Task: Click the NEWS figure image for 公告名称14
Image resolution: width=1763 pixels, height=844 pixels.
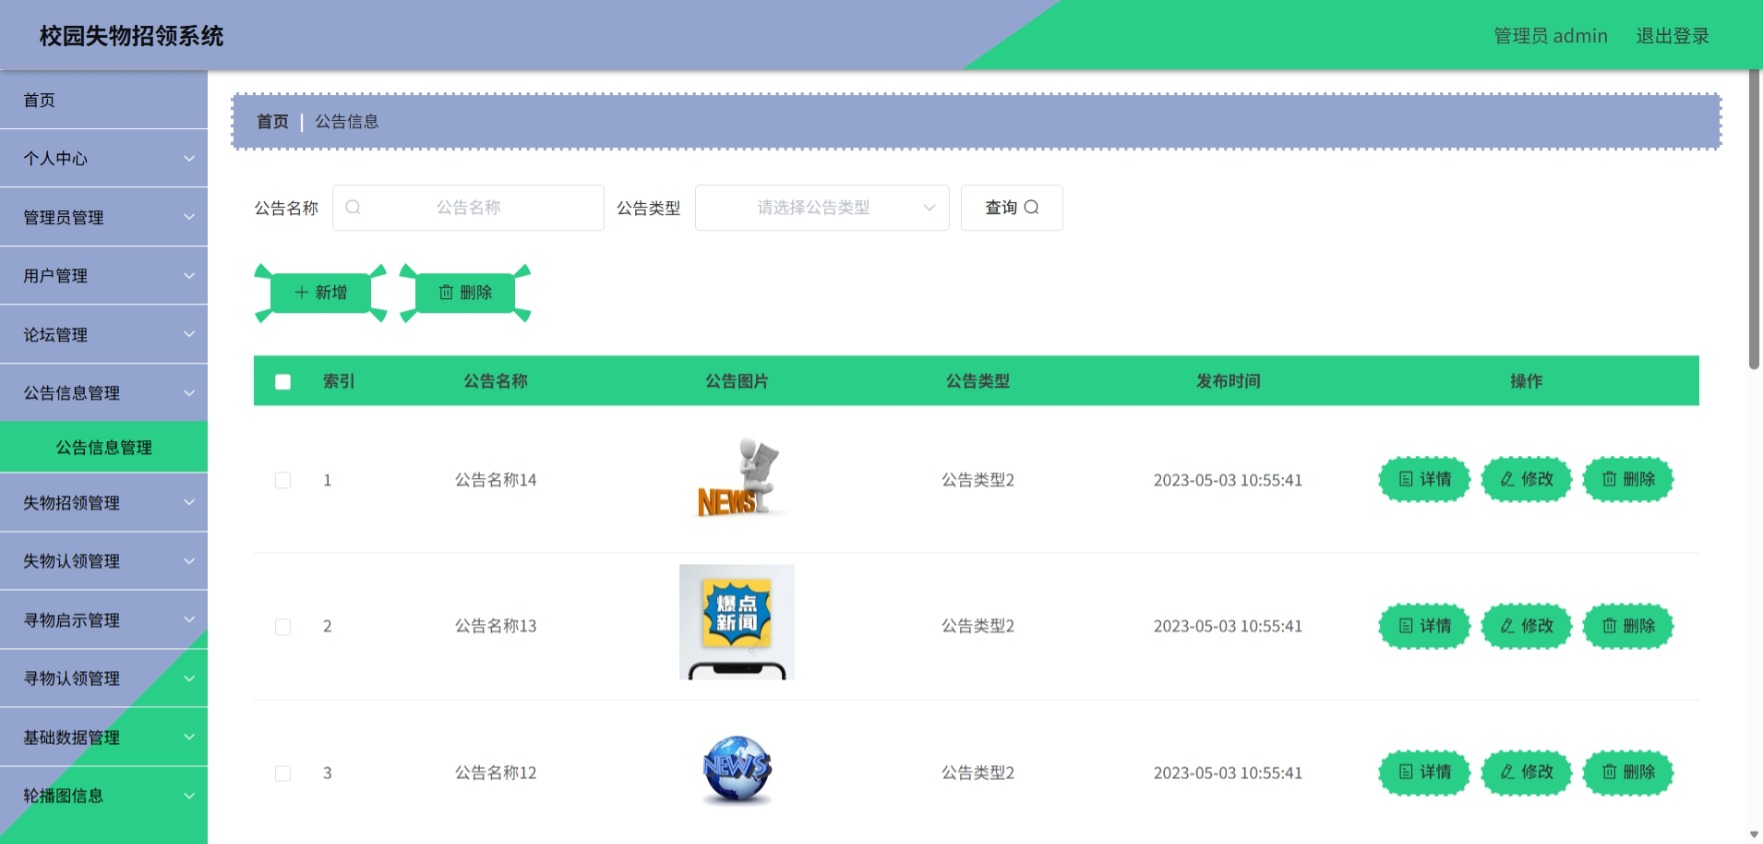Action: coord(739,478)
